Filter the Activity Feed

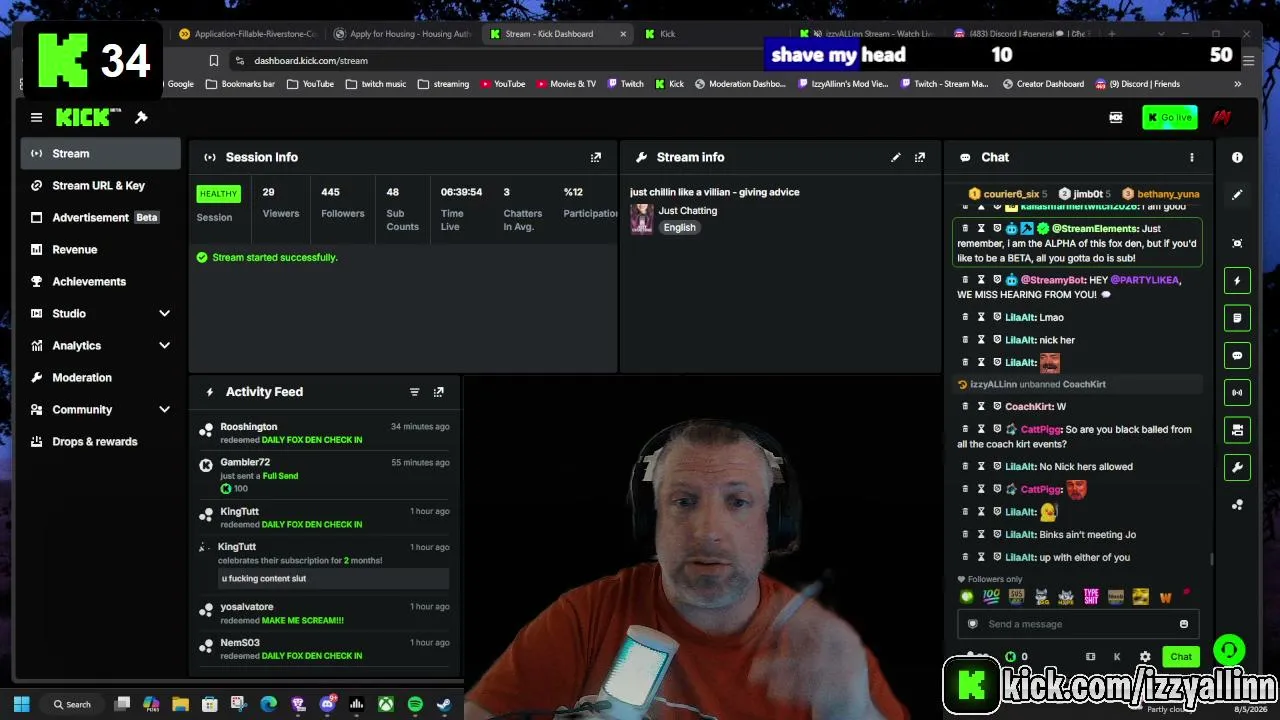point(414,392)
